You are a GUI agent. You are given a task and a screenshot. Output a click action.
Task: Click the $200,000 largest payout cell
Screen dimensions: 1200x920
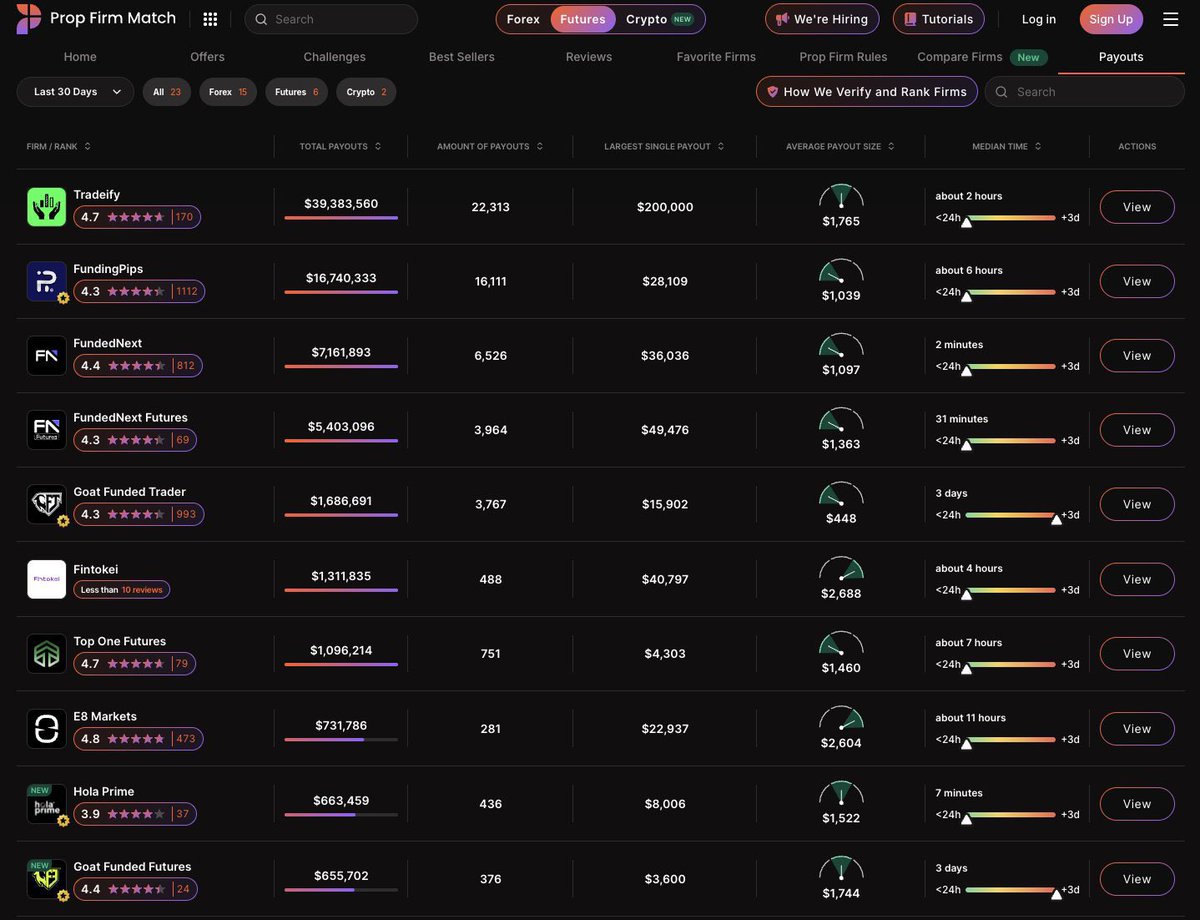point(665,207)
